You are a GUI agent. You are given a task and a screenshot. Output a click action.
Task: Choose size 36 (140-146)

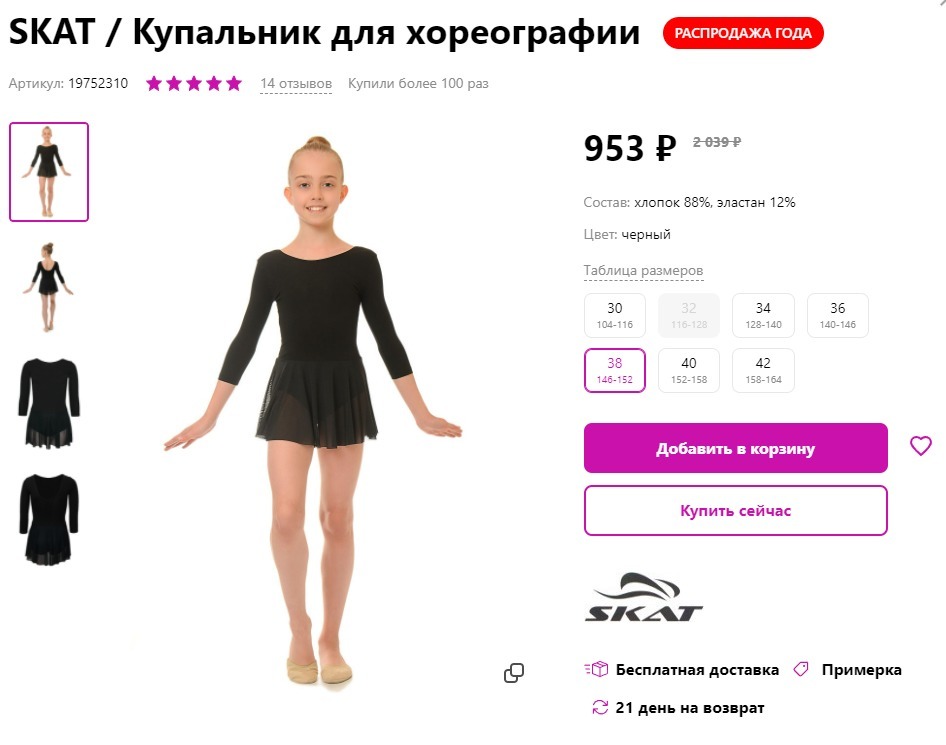[x=837, y=315]
